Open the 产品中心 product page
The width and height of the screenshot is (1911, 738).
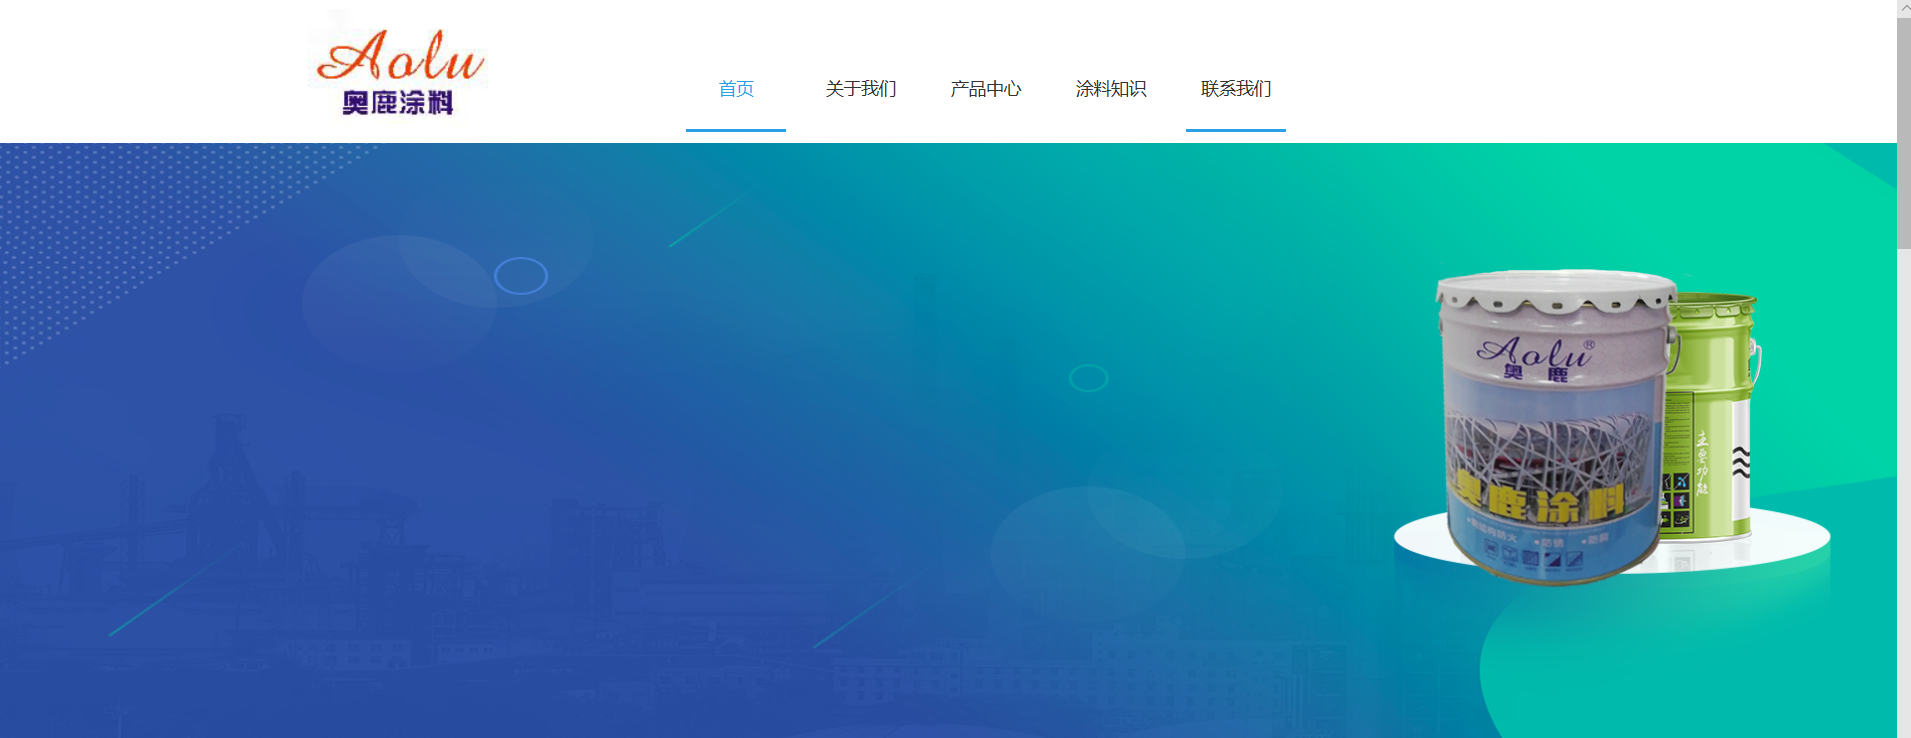click(x=985, y=89)
